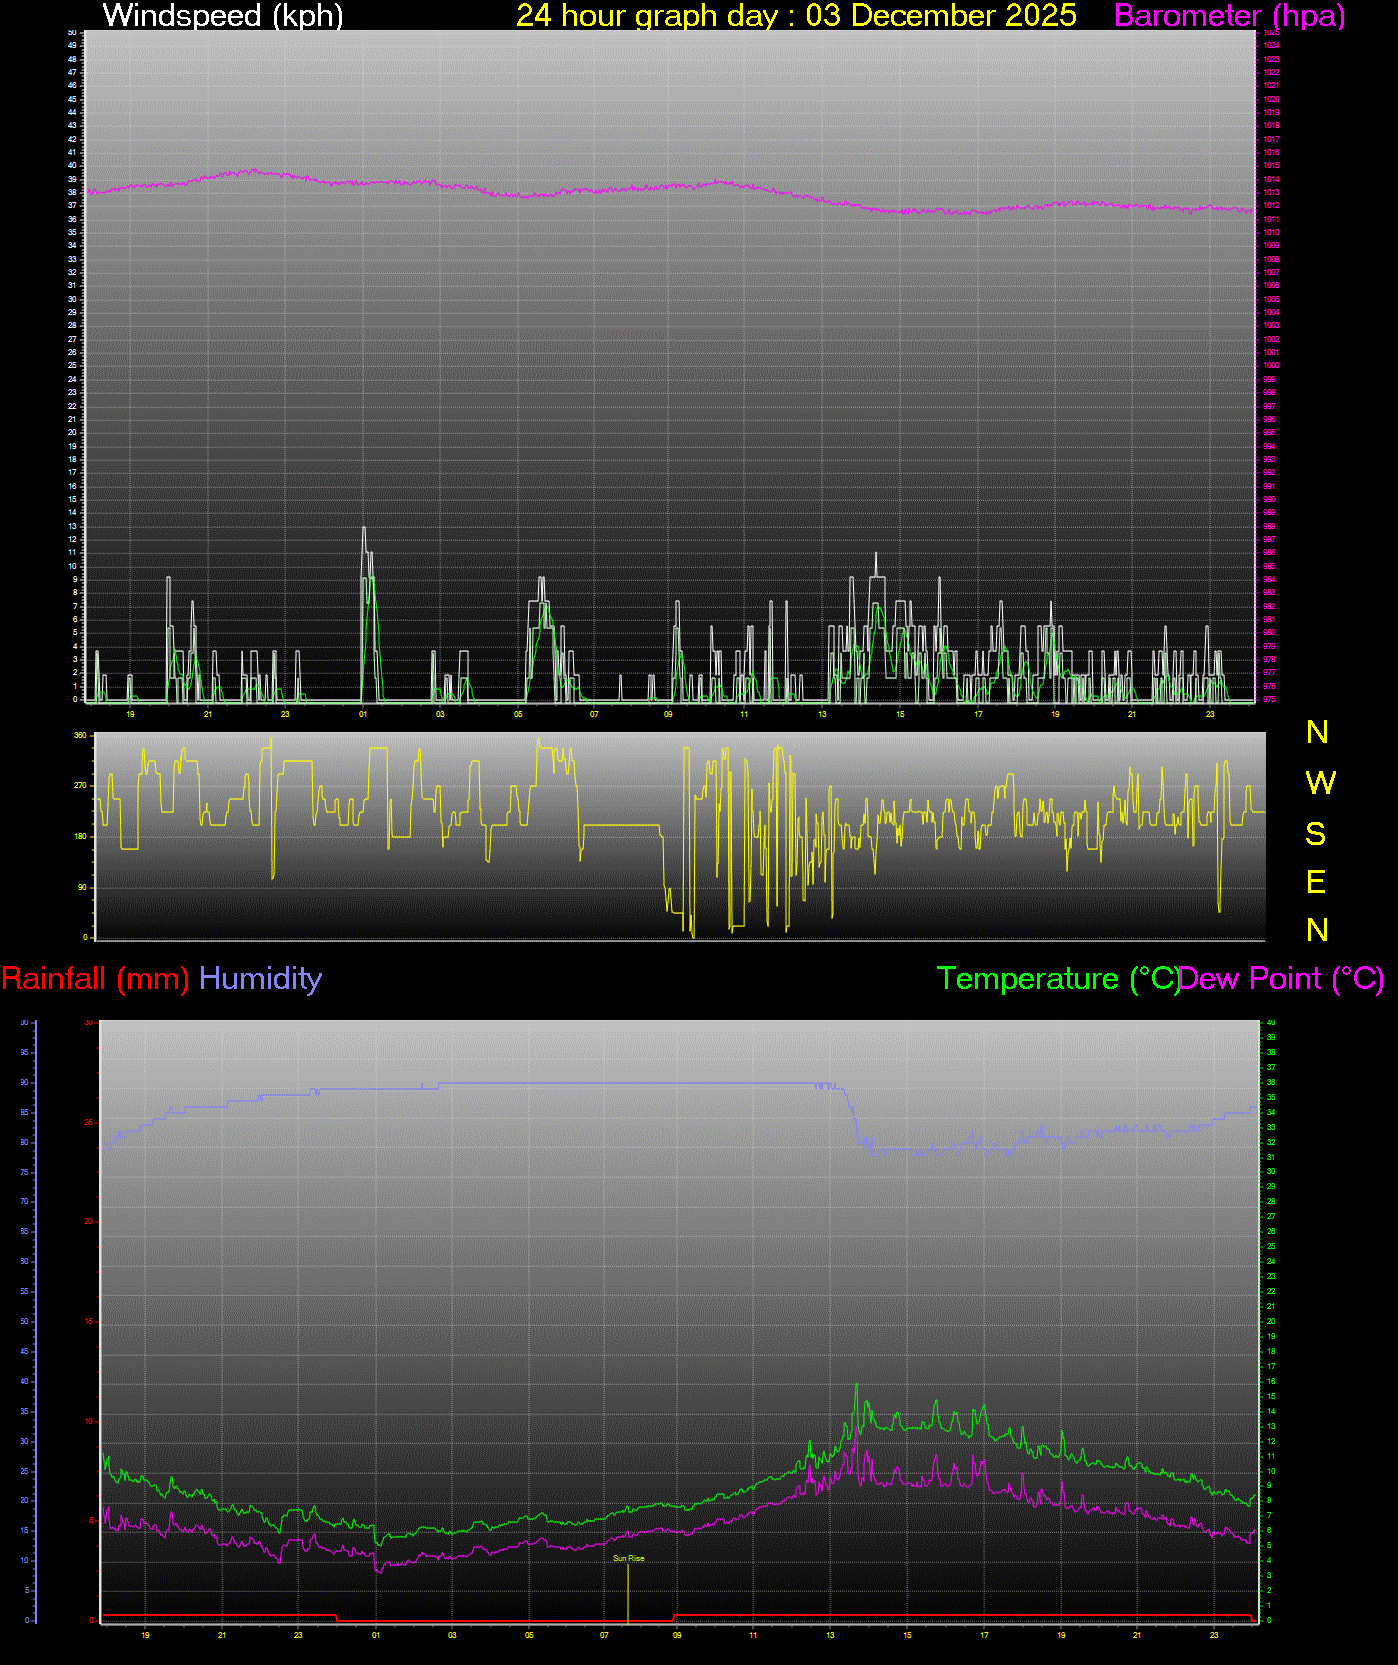Click hour '07' on the windspeed chart time axis
The width and height of the screenshot is (1398, 1665).
594,714
